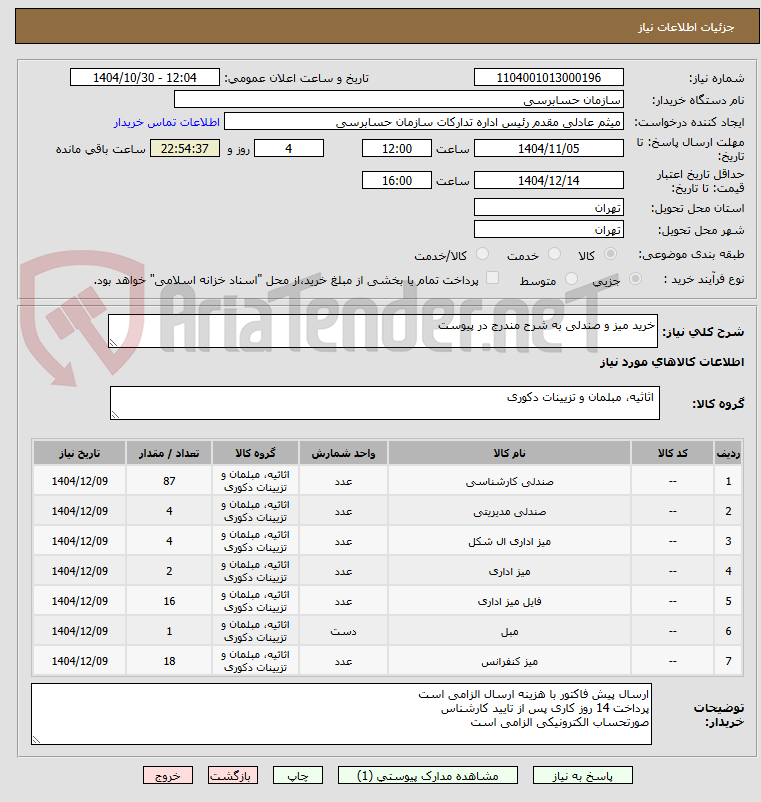Image resolution: width=761 pixels, height=802 pixels.
Task: Click the 'نام کالا' column header
Action: [x=509, y=453]
